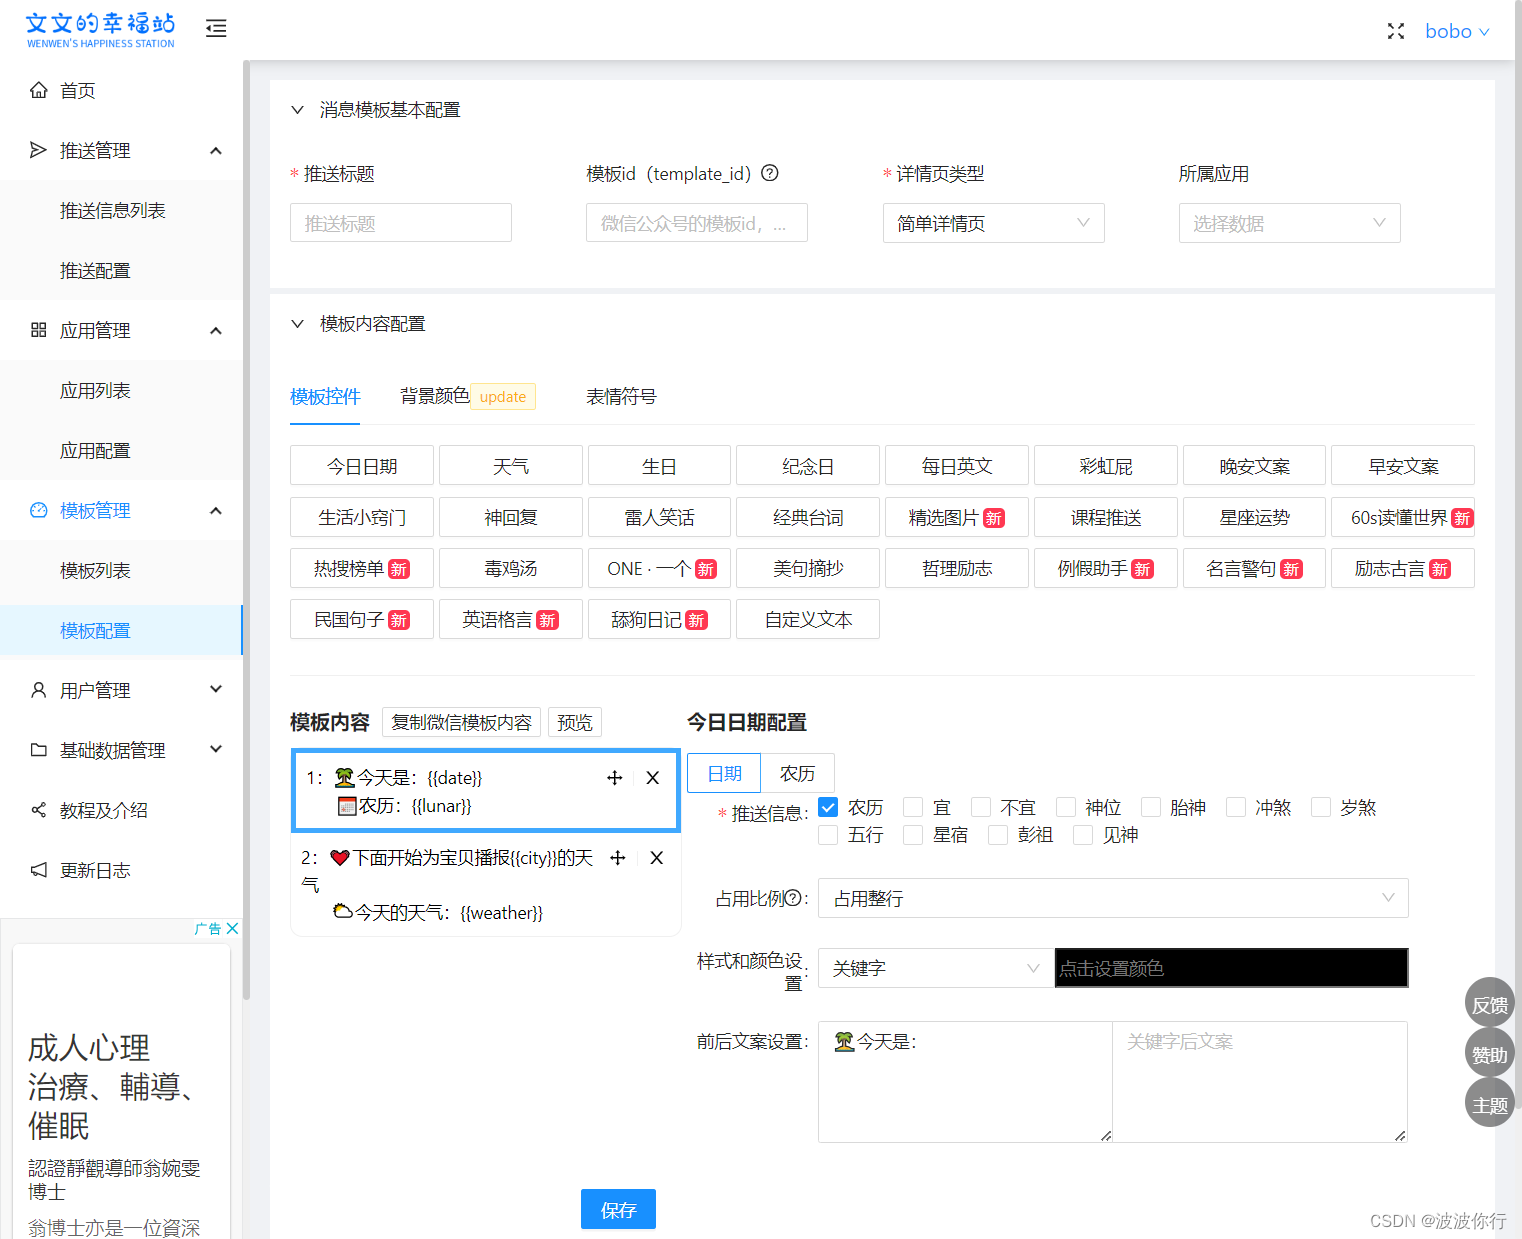The width and height of the screenshot is (1522, 1239).
Task: Click the help icon next to 模板id
Action: coord(770,173)
